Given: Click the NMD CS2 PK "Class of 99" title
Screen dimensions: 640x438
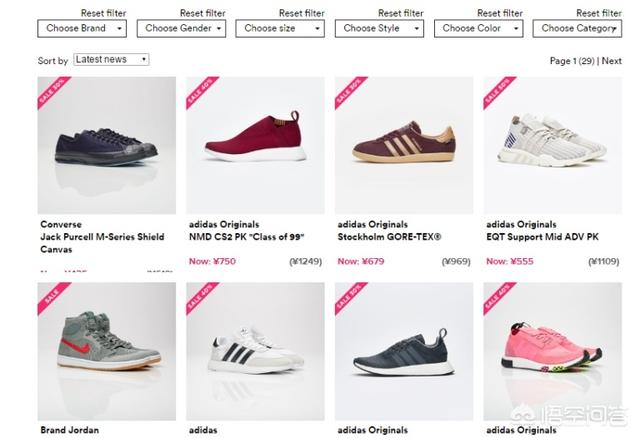Looking at the screenshot, I should pyautogui.click(x=247, y=237).
